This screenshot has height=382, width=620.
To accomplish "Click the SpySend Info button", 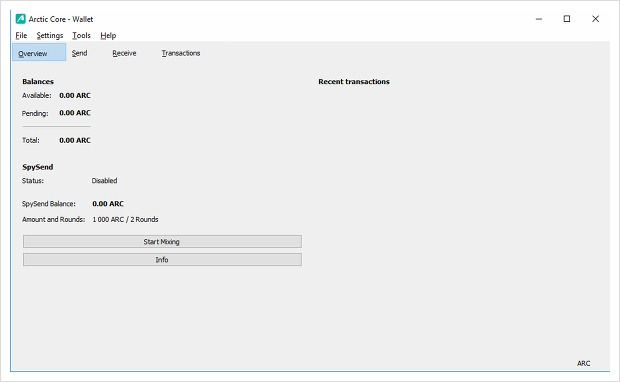I will coord(162,260).
